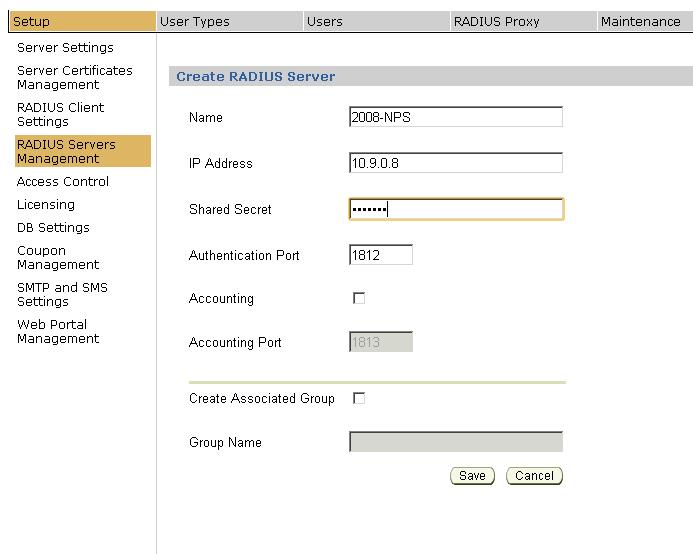
Task: Go to DB Settings
Action: tap(53, 227)
